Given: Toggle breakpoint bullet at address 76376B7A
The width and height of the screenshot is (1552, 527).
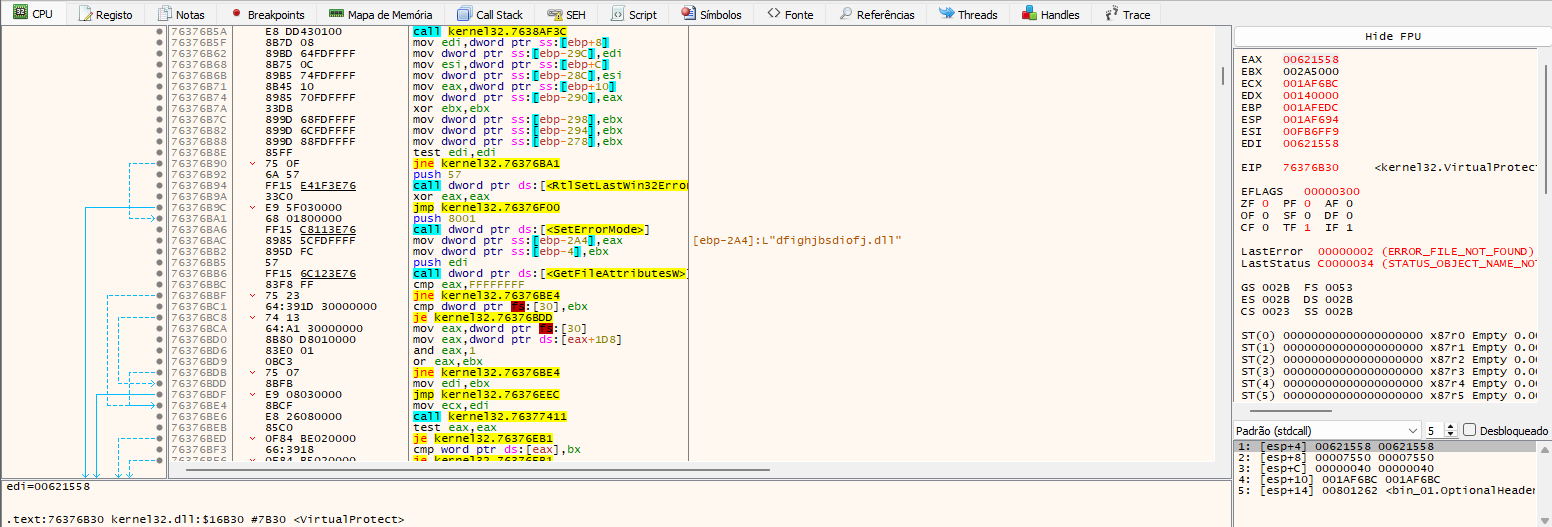Looking at the screenshot, I should coord(160,108).
